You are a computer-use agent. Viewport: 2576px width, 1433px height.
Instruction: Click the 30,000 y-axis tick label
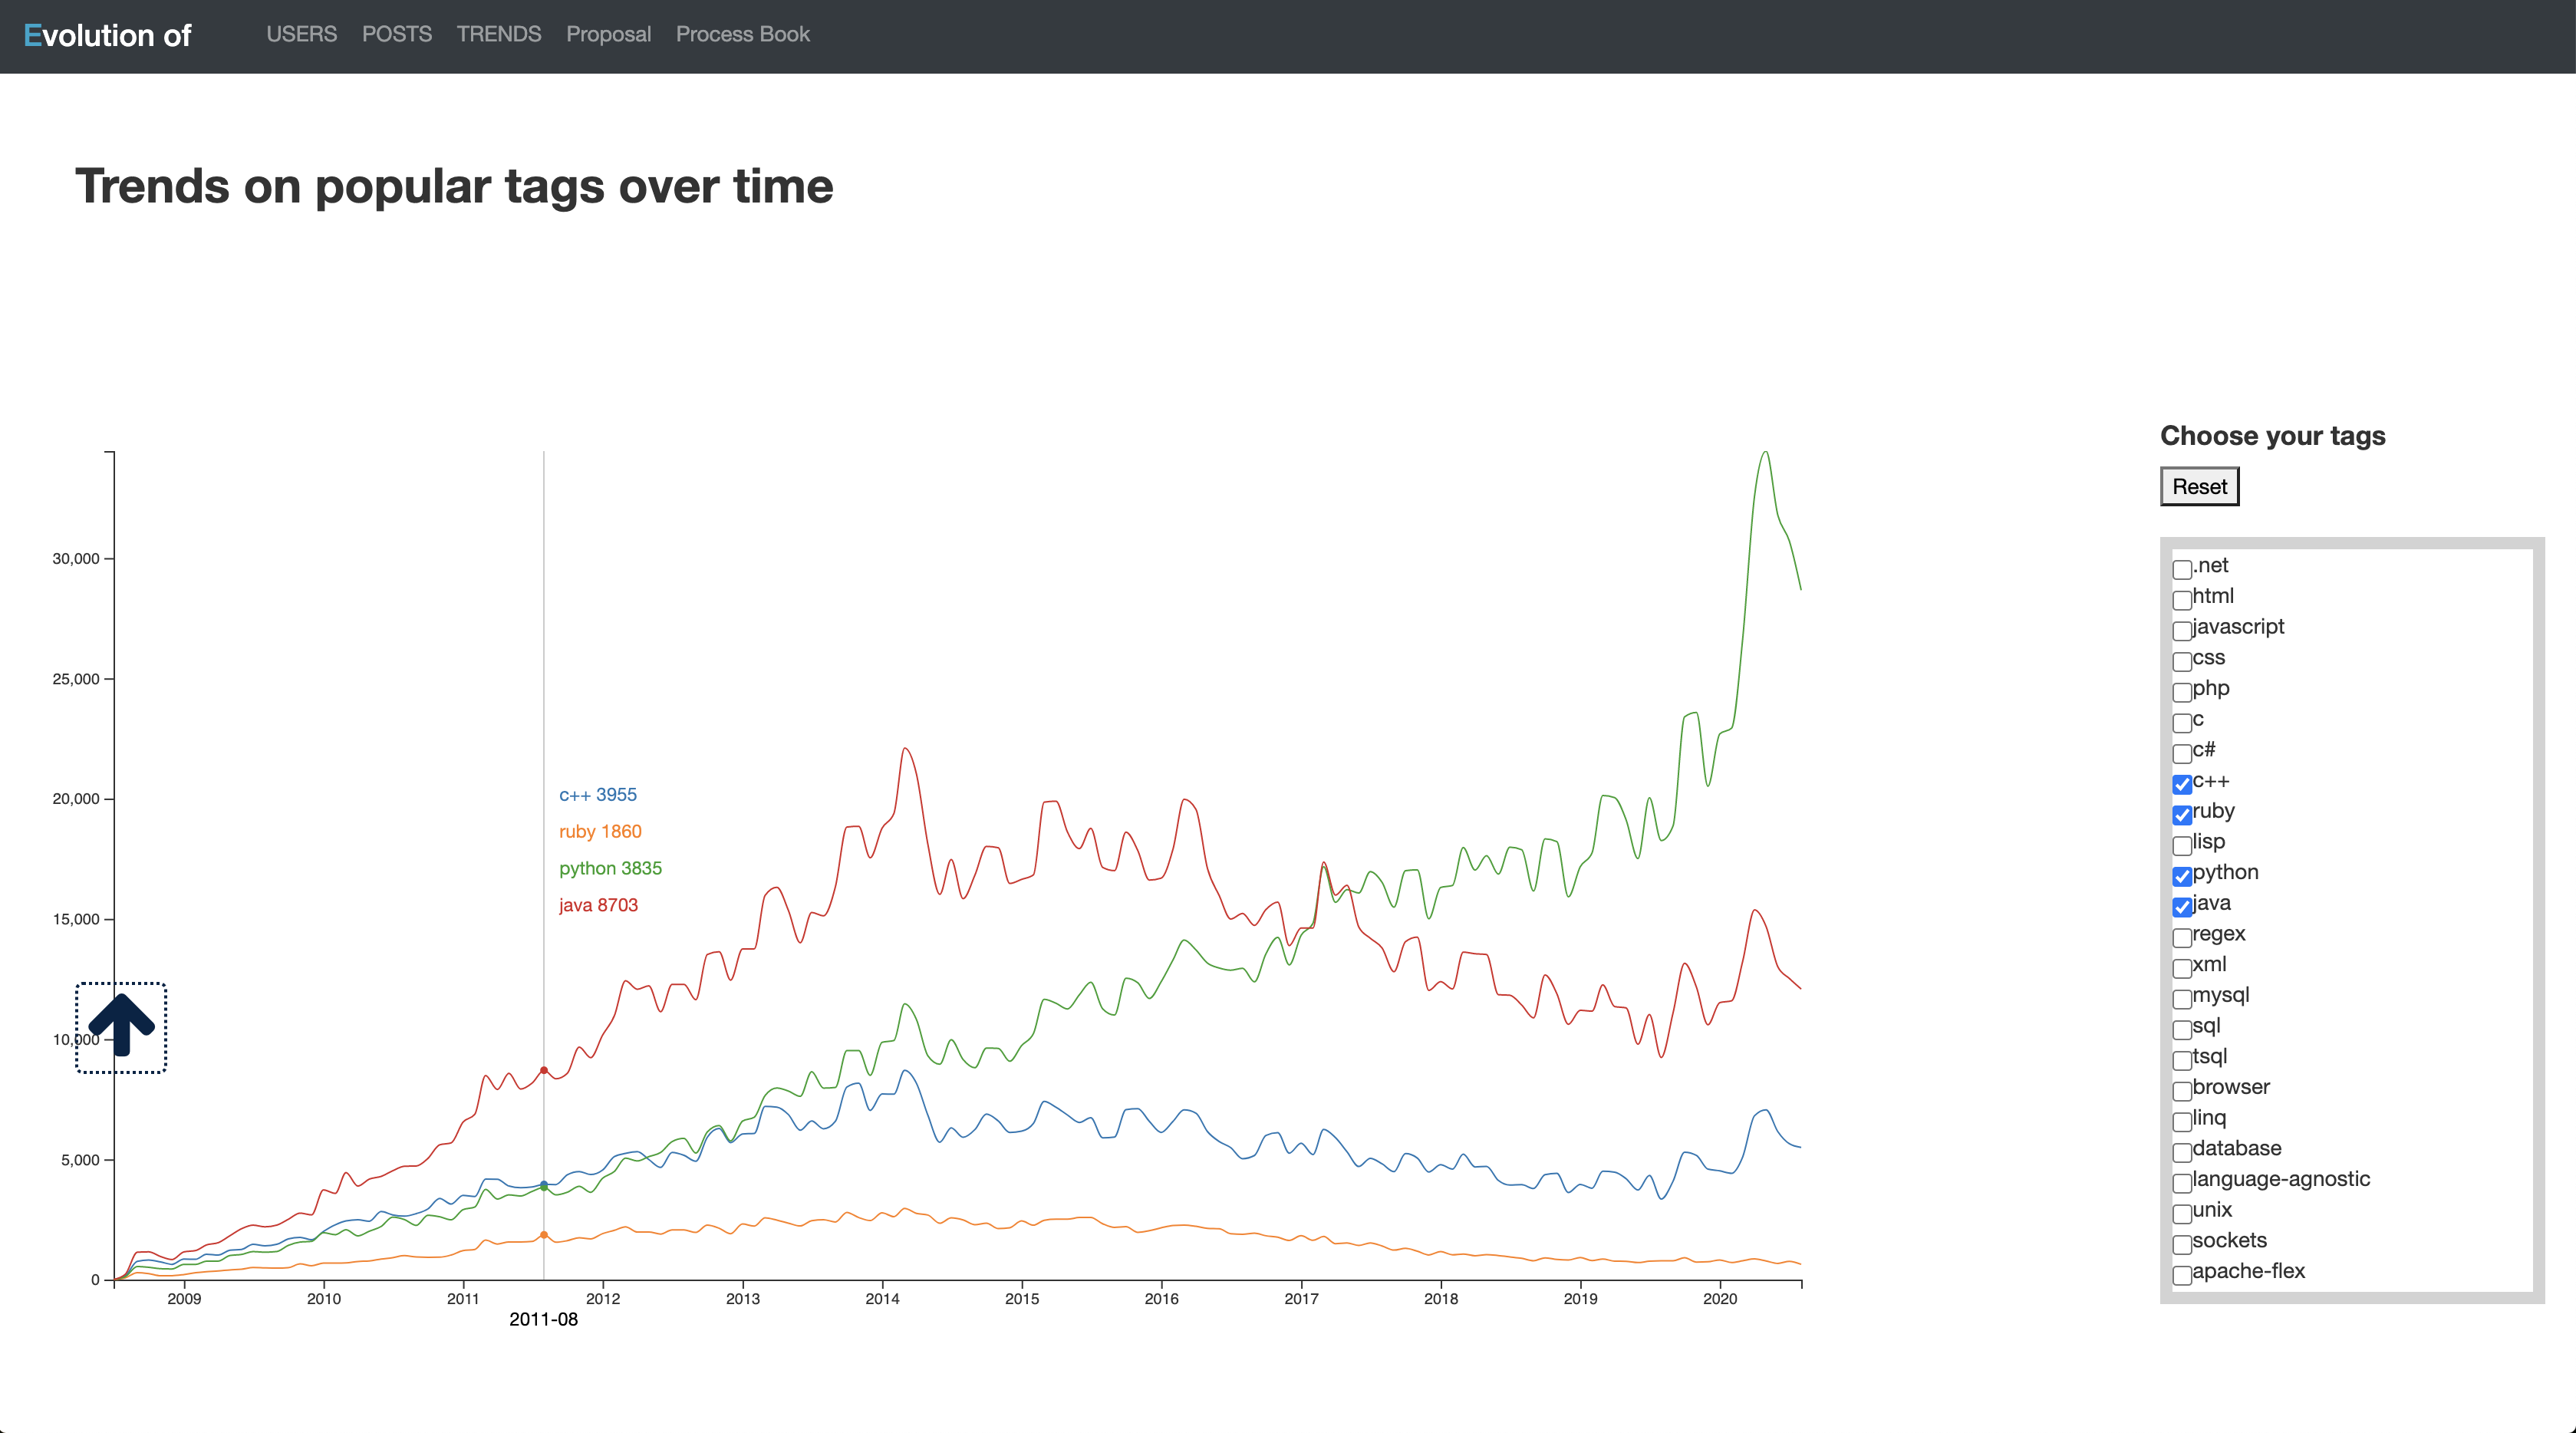coord(76,558)
